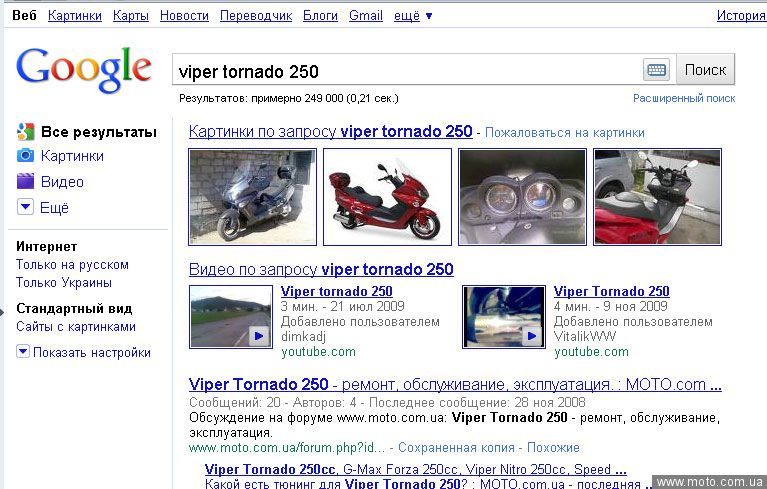Screen dimensions: 767x489
Task: Play the VitalikWW video thumbnail
Action: pos(504,317)
